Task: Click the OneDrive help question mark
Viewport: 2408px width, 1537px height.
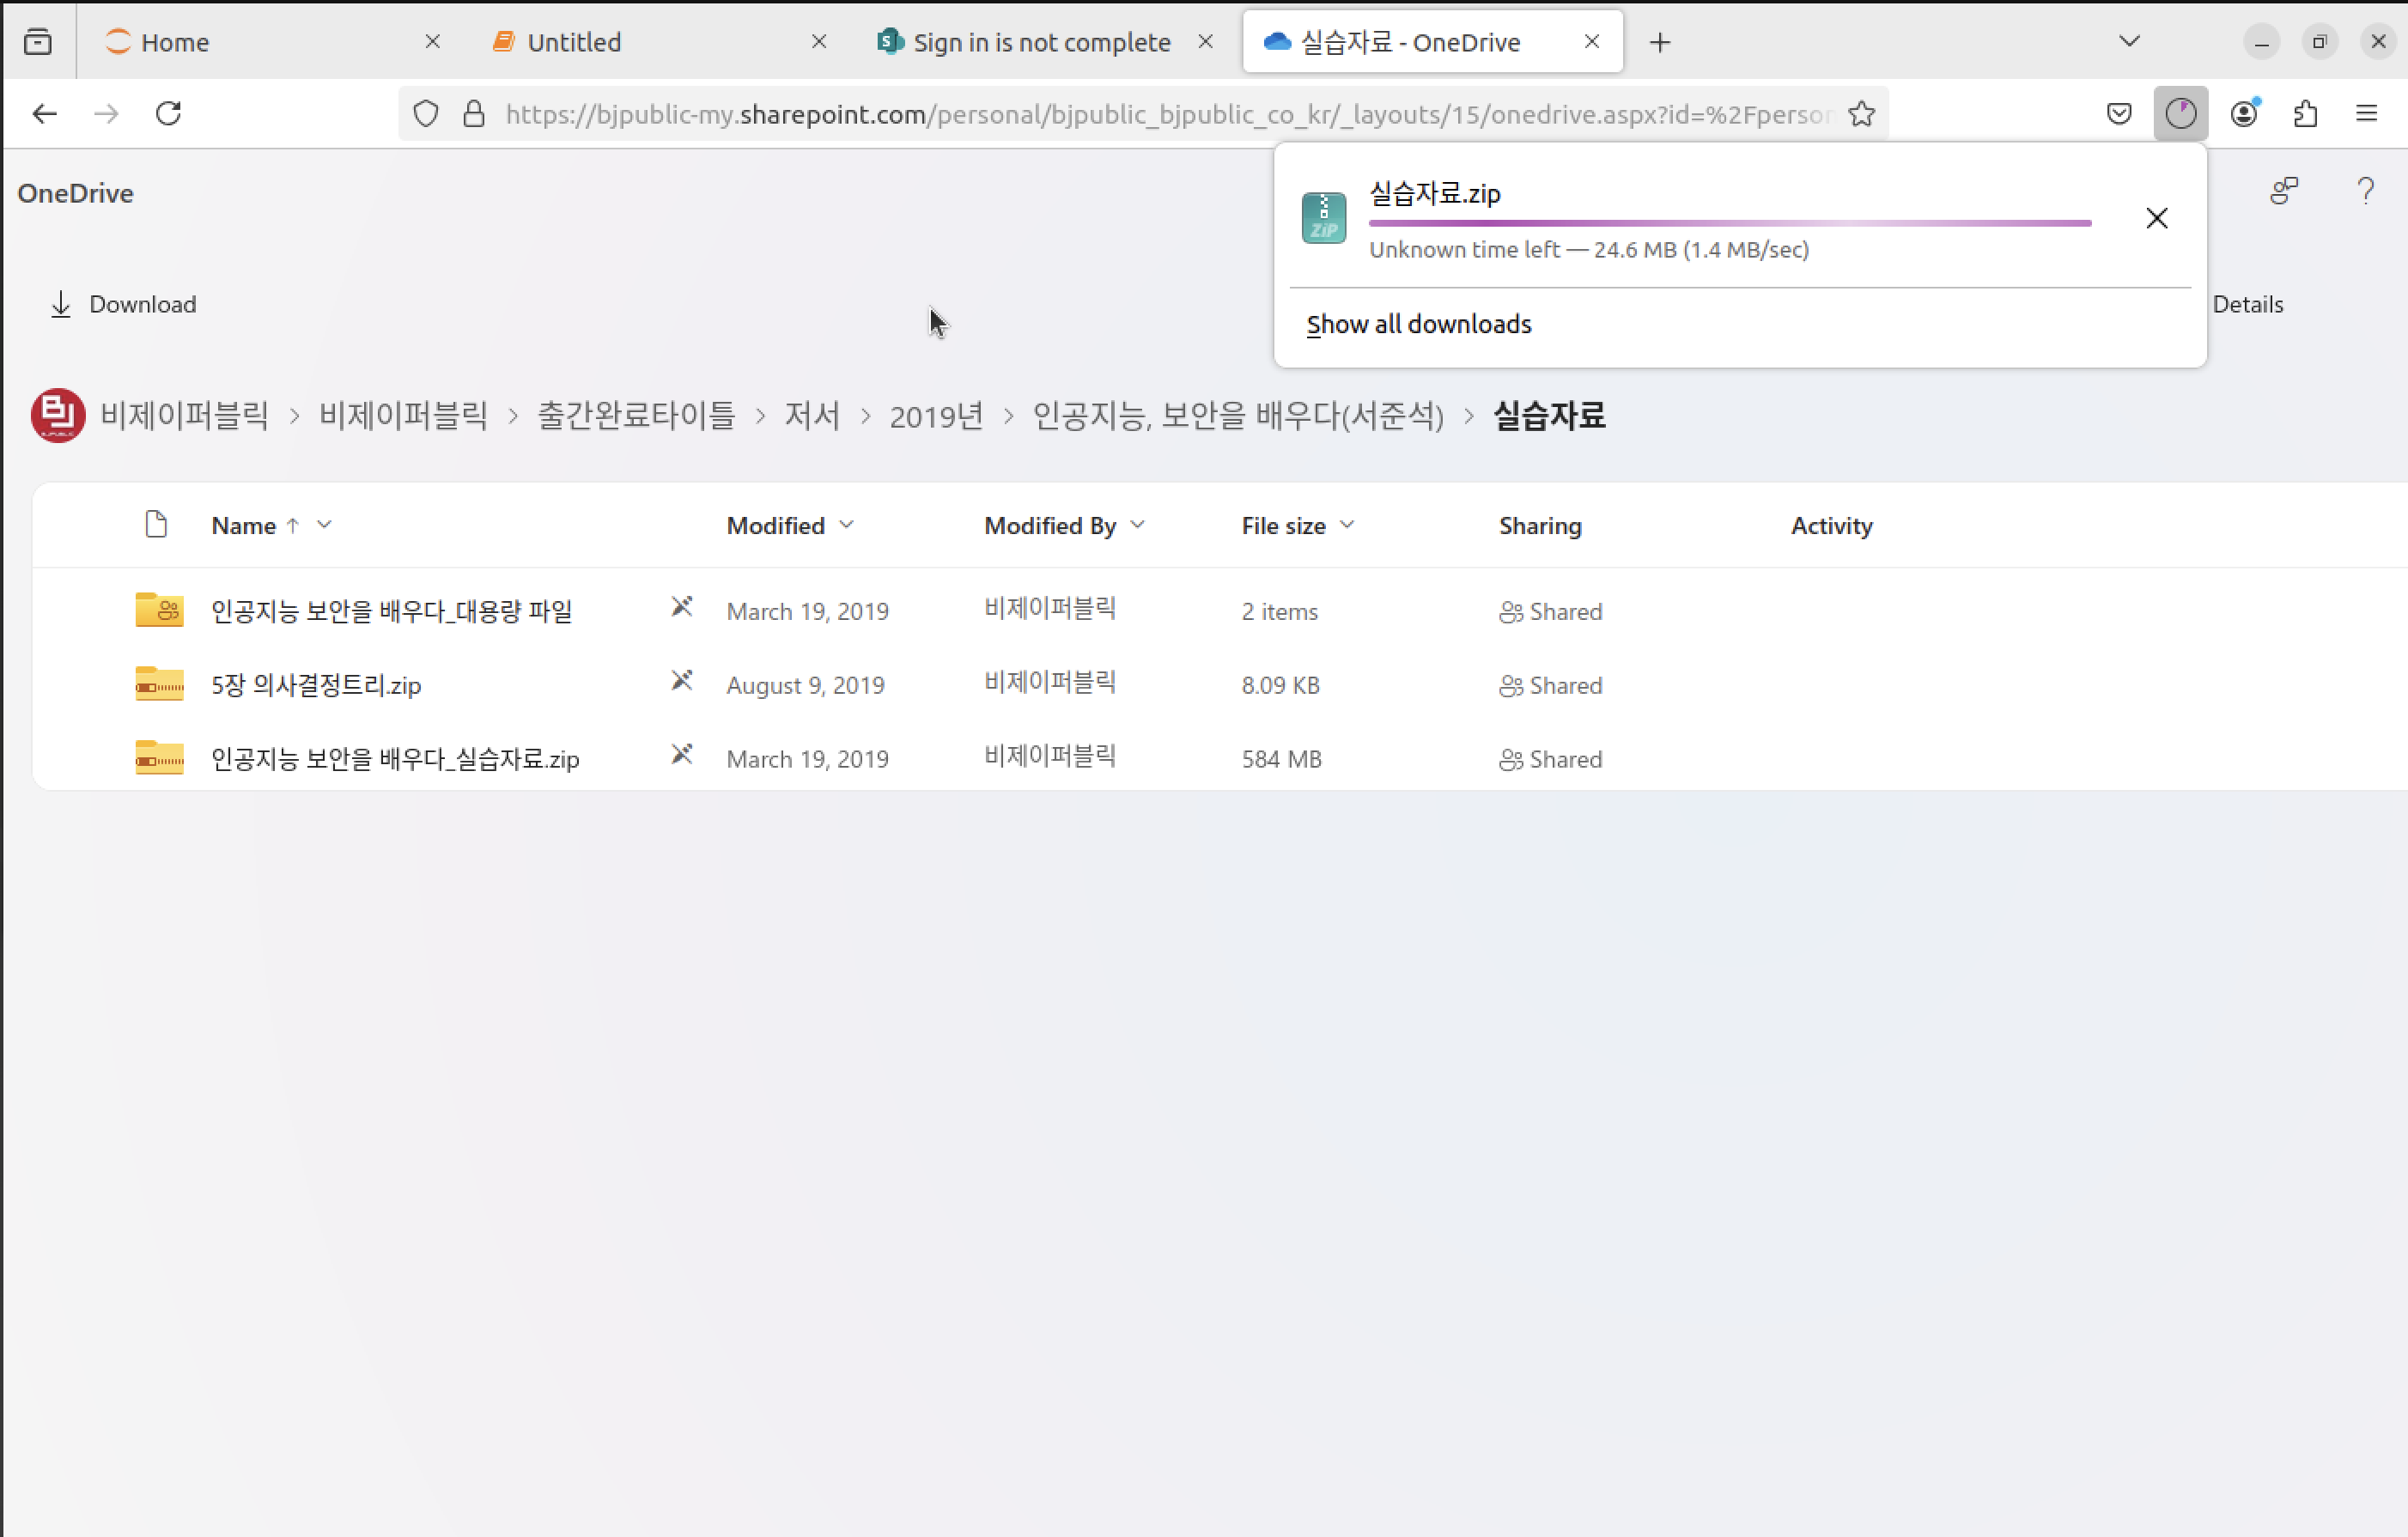Action: coord(2365,190)
